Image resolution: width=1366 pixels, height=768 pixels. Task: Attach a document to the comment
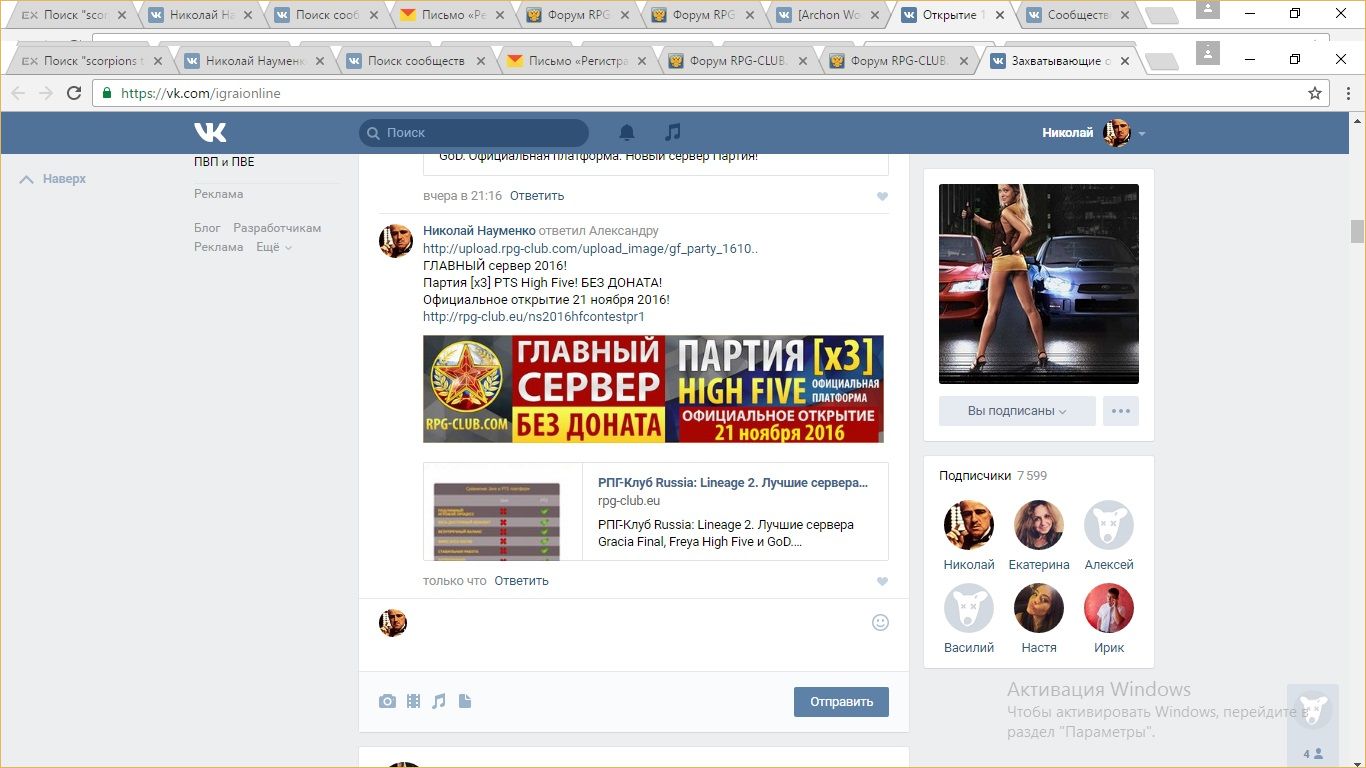pyautogui.click(x=465, y=702)
